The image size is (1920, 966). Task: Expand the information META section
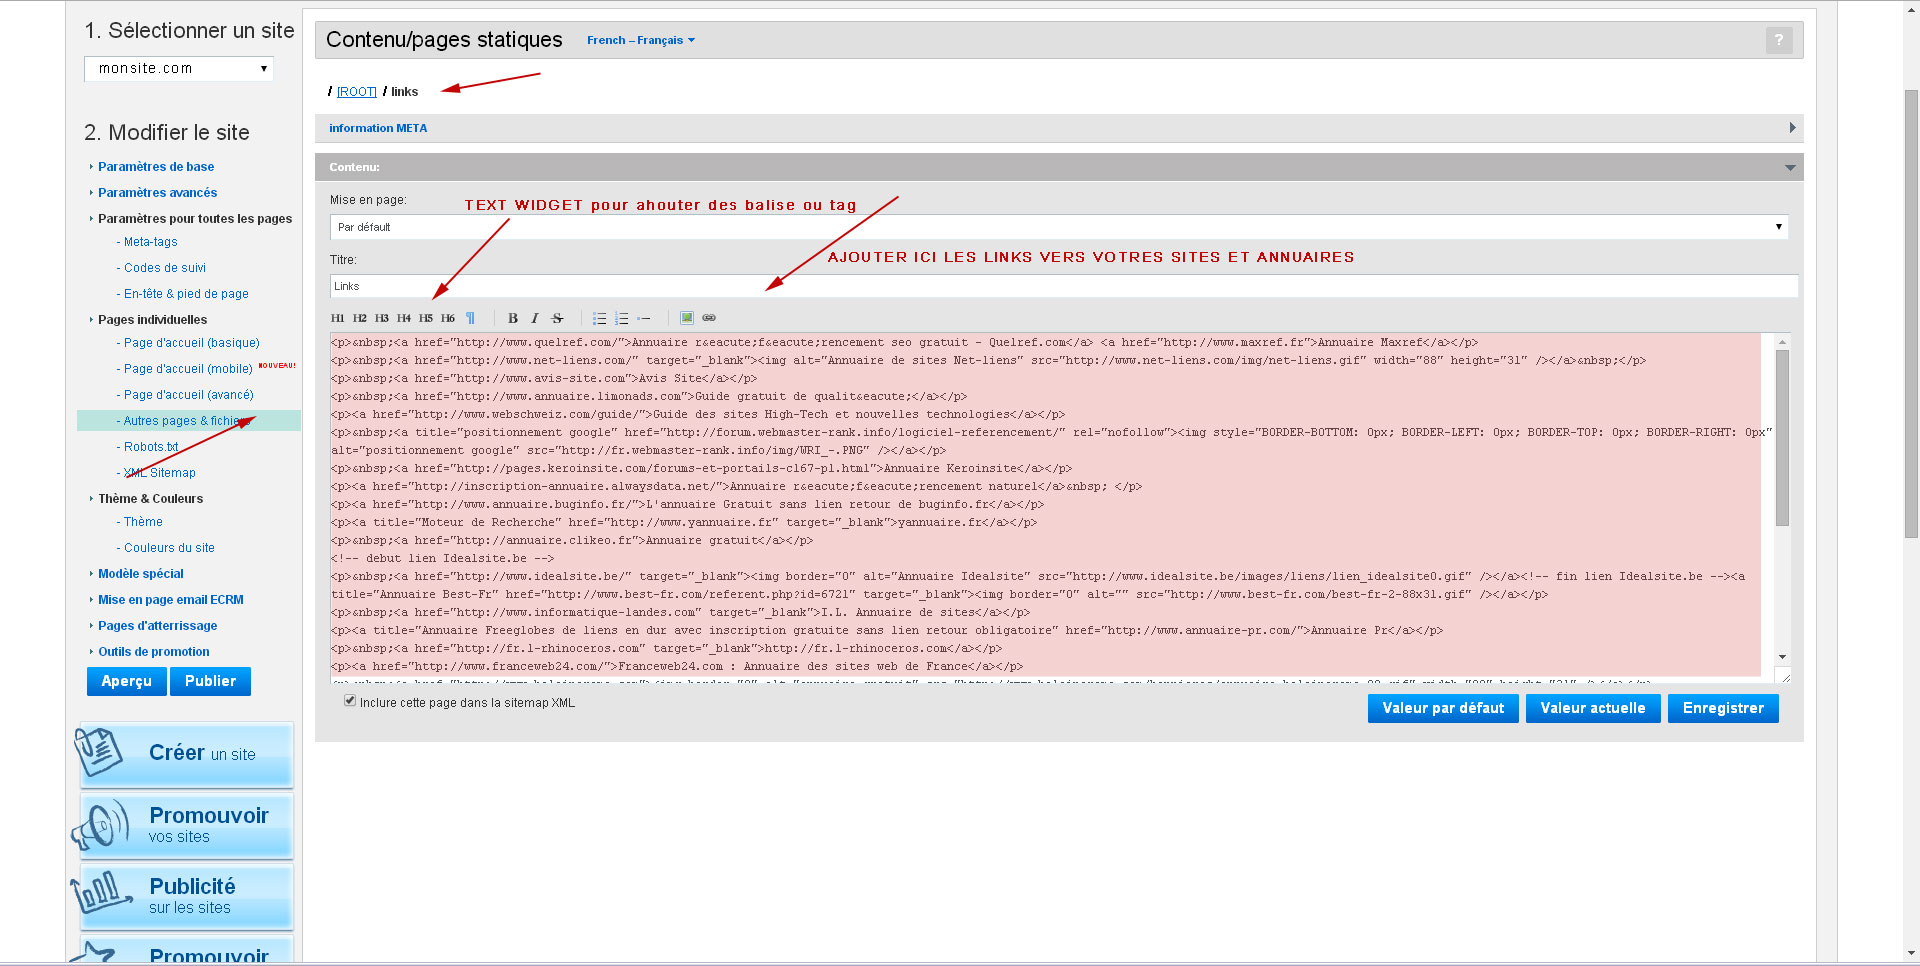pyautogui.click(x=1059, y=128)
